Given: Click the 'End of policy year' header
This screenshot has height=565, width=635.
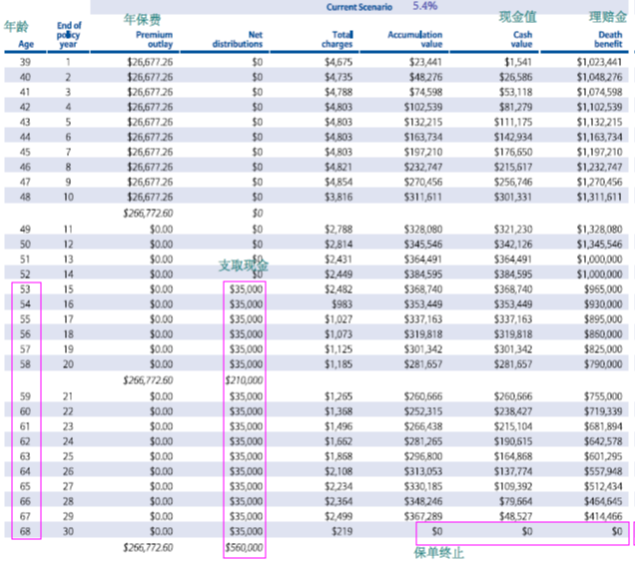Looking at the screenshot, I should tap(68, 35).
